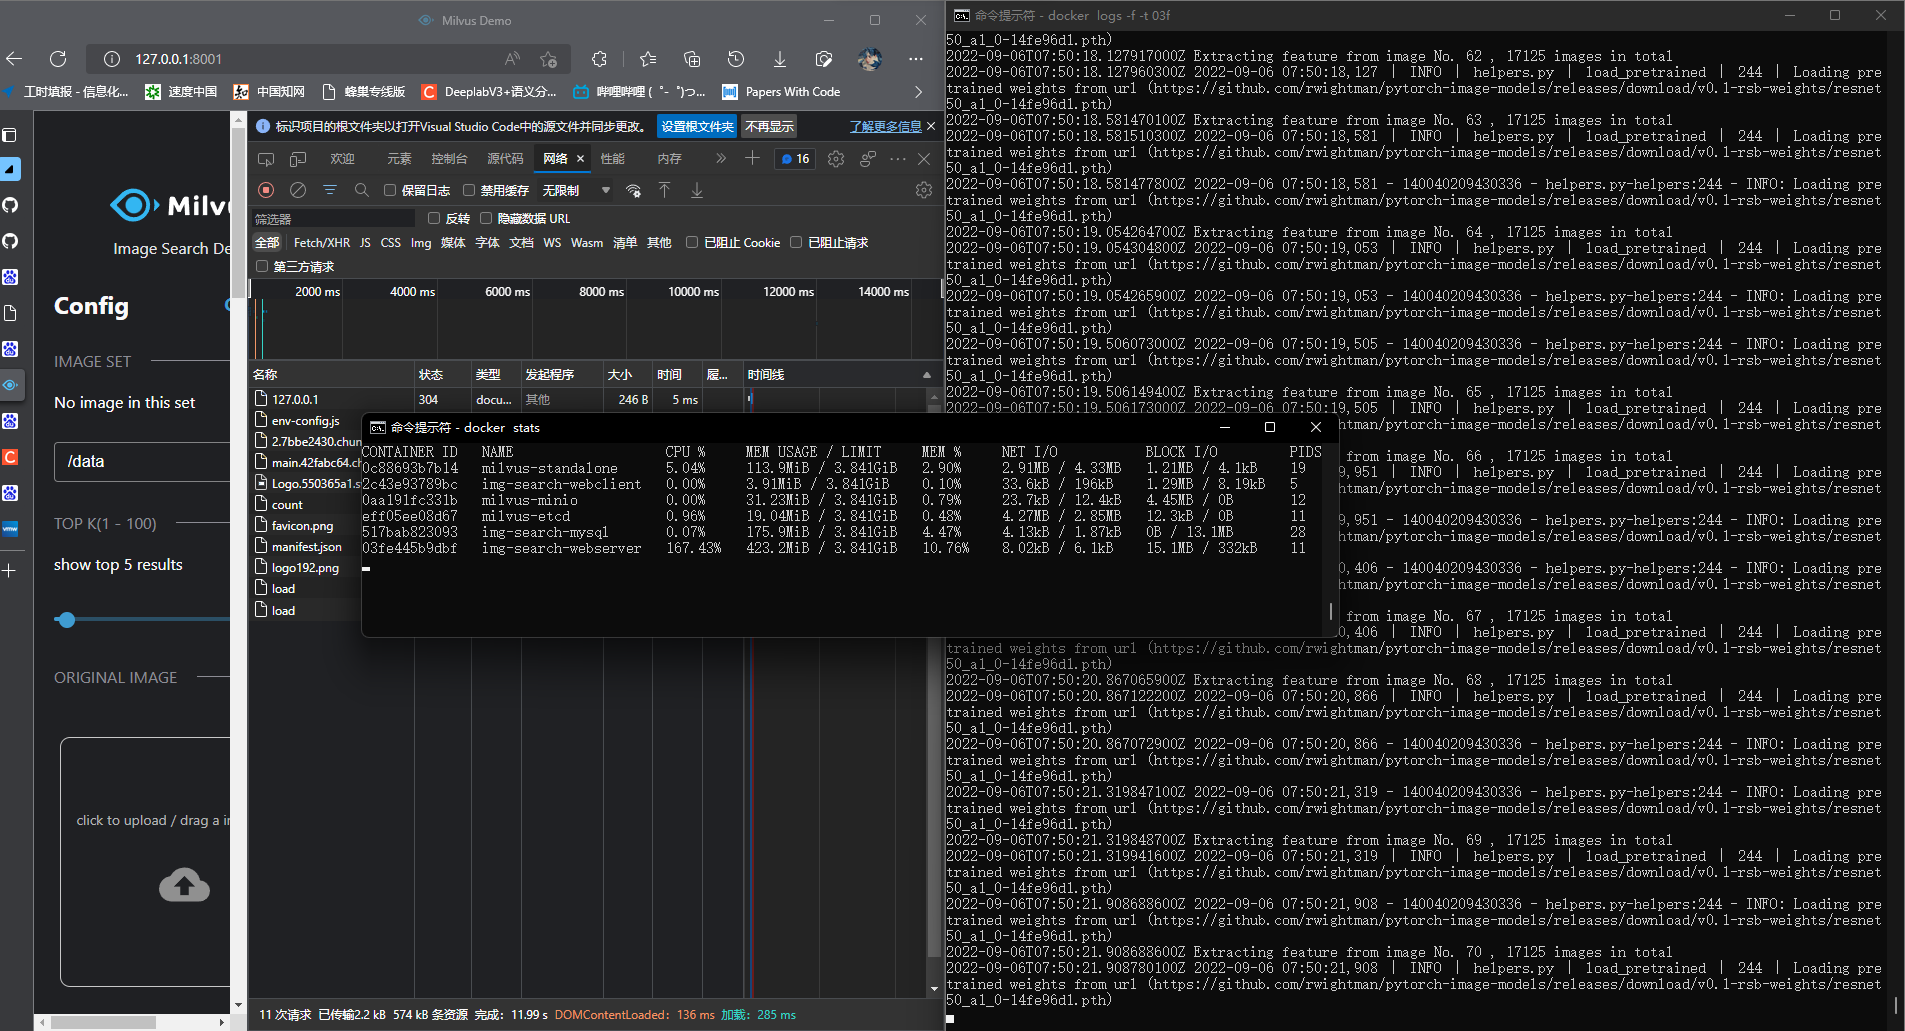Image resolution: width=1905 pixels, height=1031 pixels.
Task: Expand the bookmarks bar overflow chevron
Action: (917, 91)
